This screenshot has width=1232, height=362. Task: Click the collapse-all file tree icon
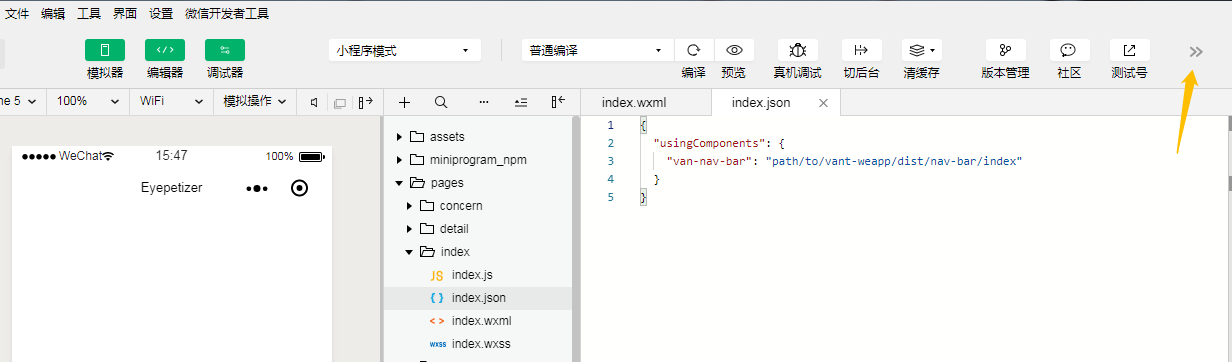(x=521, y=102)
